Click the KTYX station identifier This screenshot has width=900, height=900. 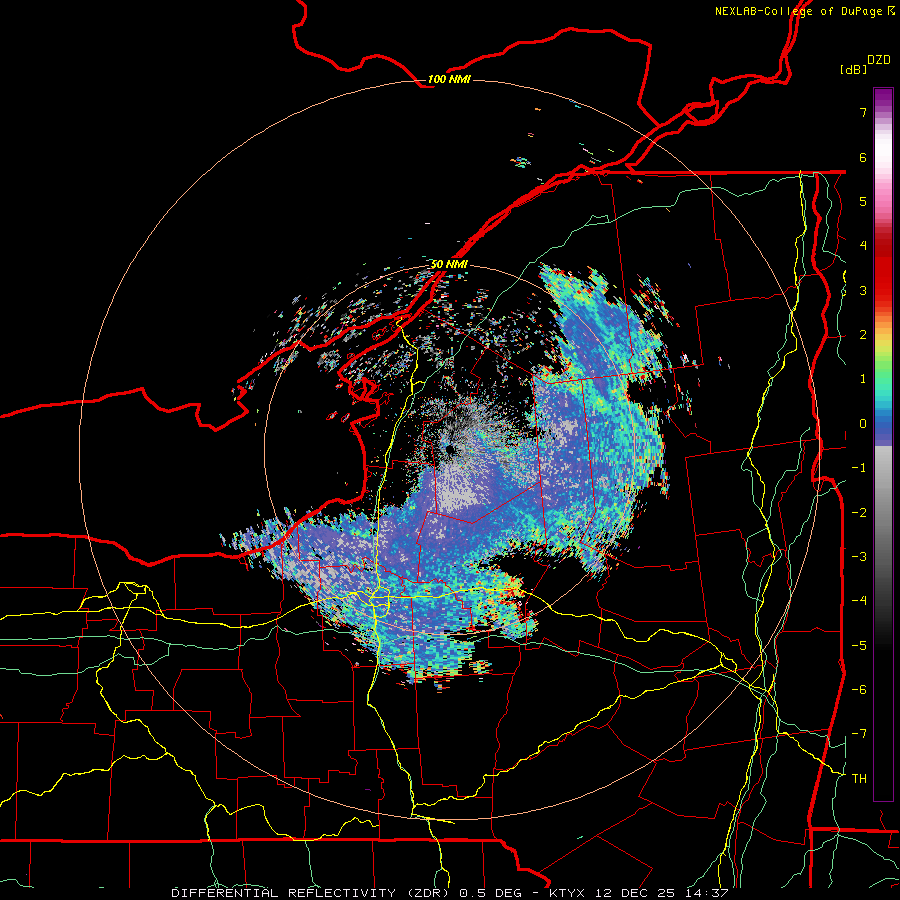pos(568,893)
